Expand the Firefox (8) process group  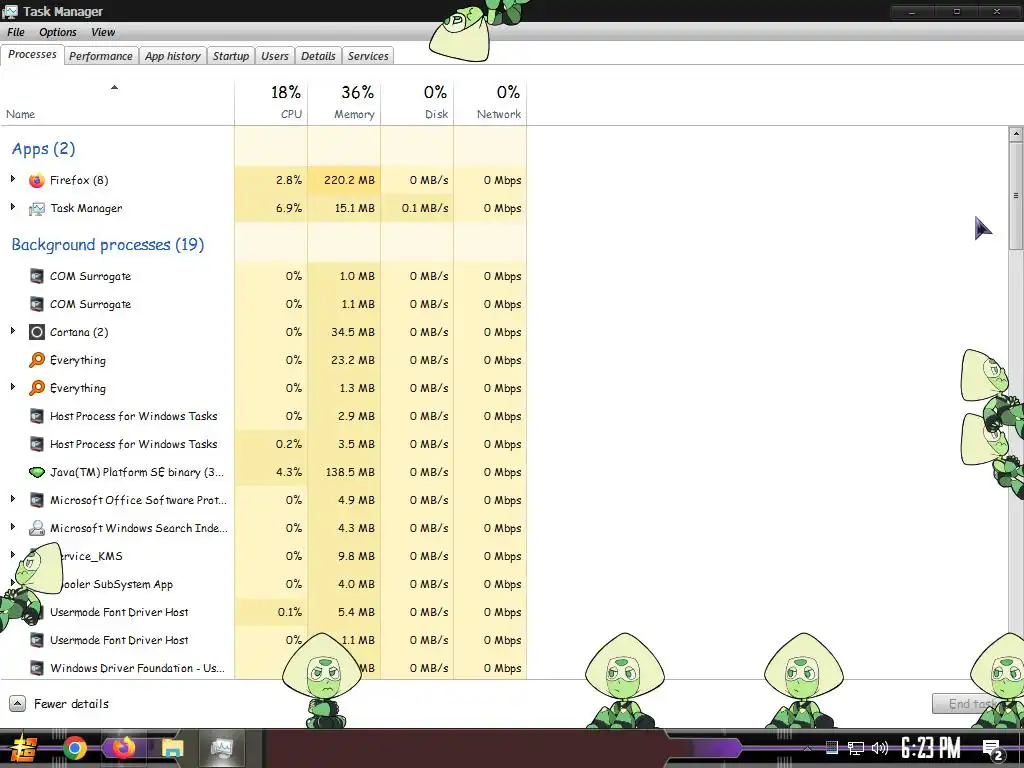pos(12,179)
